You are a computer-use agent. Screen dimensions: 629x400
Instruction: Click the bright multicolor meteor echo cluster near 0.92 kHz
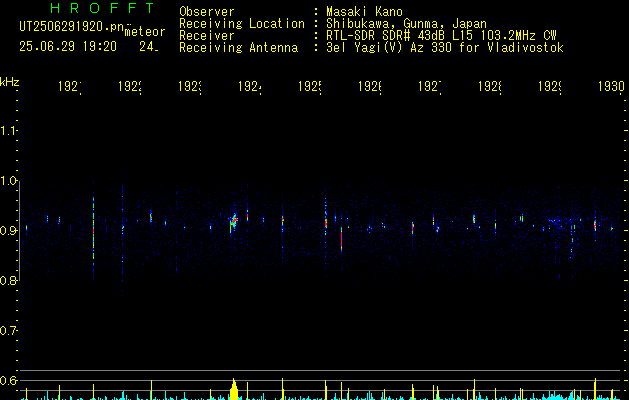tap(233, 220)
